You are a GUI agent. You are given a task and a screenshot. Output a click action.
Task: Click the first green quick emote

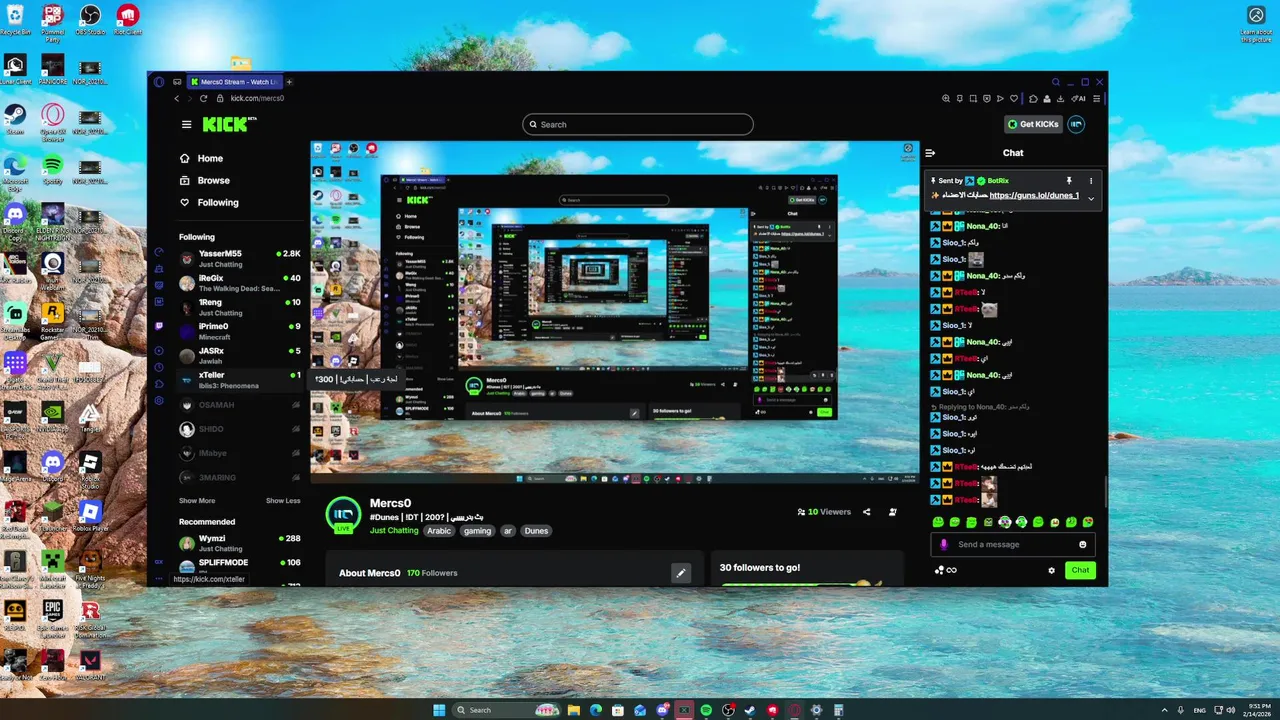coord(938,522)
